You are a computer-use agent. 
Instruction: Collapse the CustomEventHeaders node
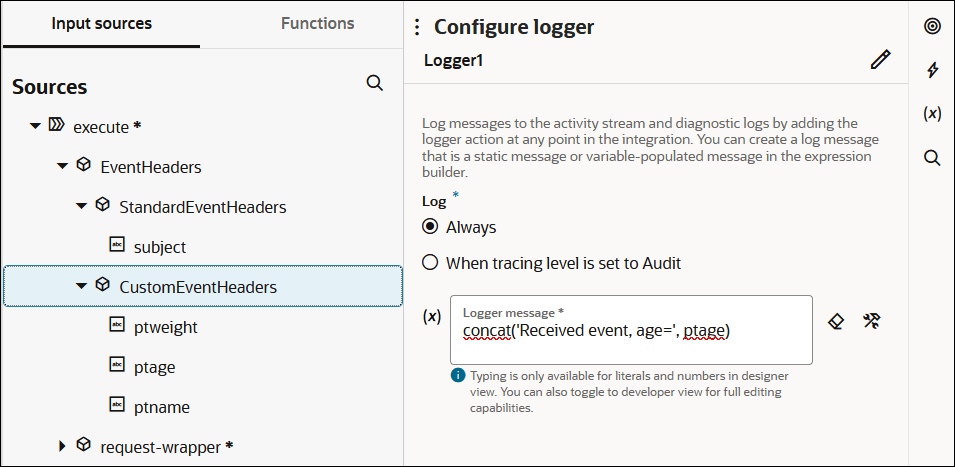82,286
